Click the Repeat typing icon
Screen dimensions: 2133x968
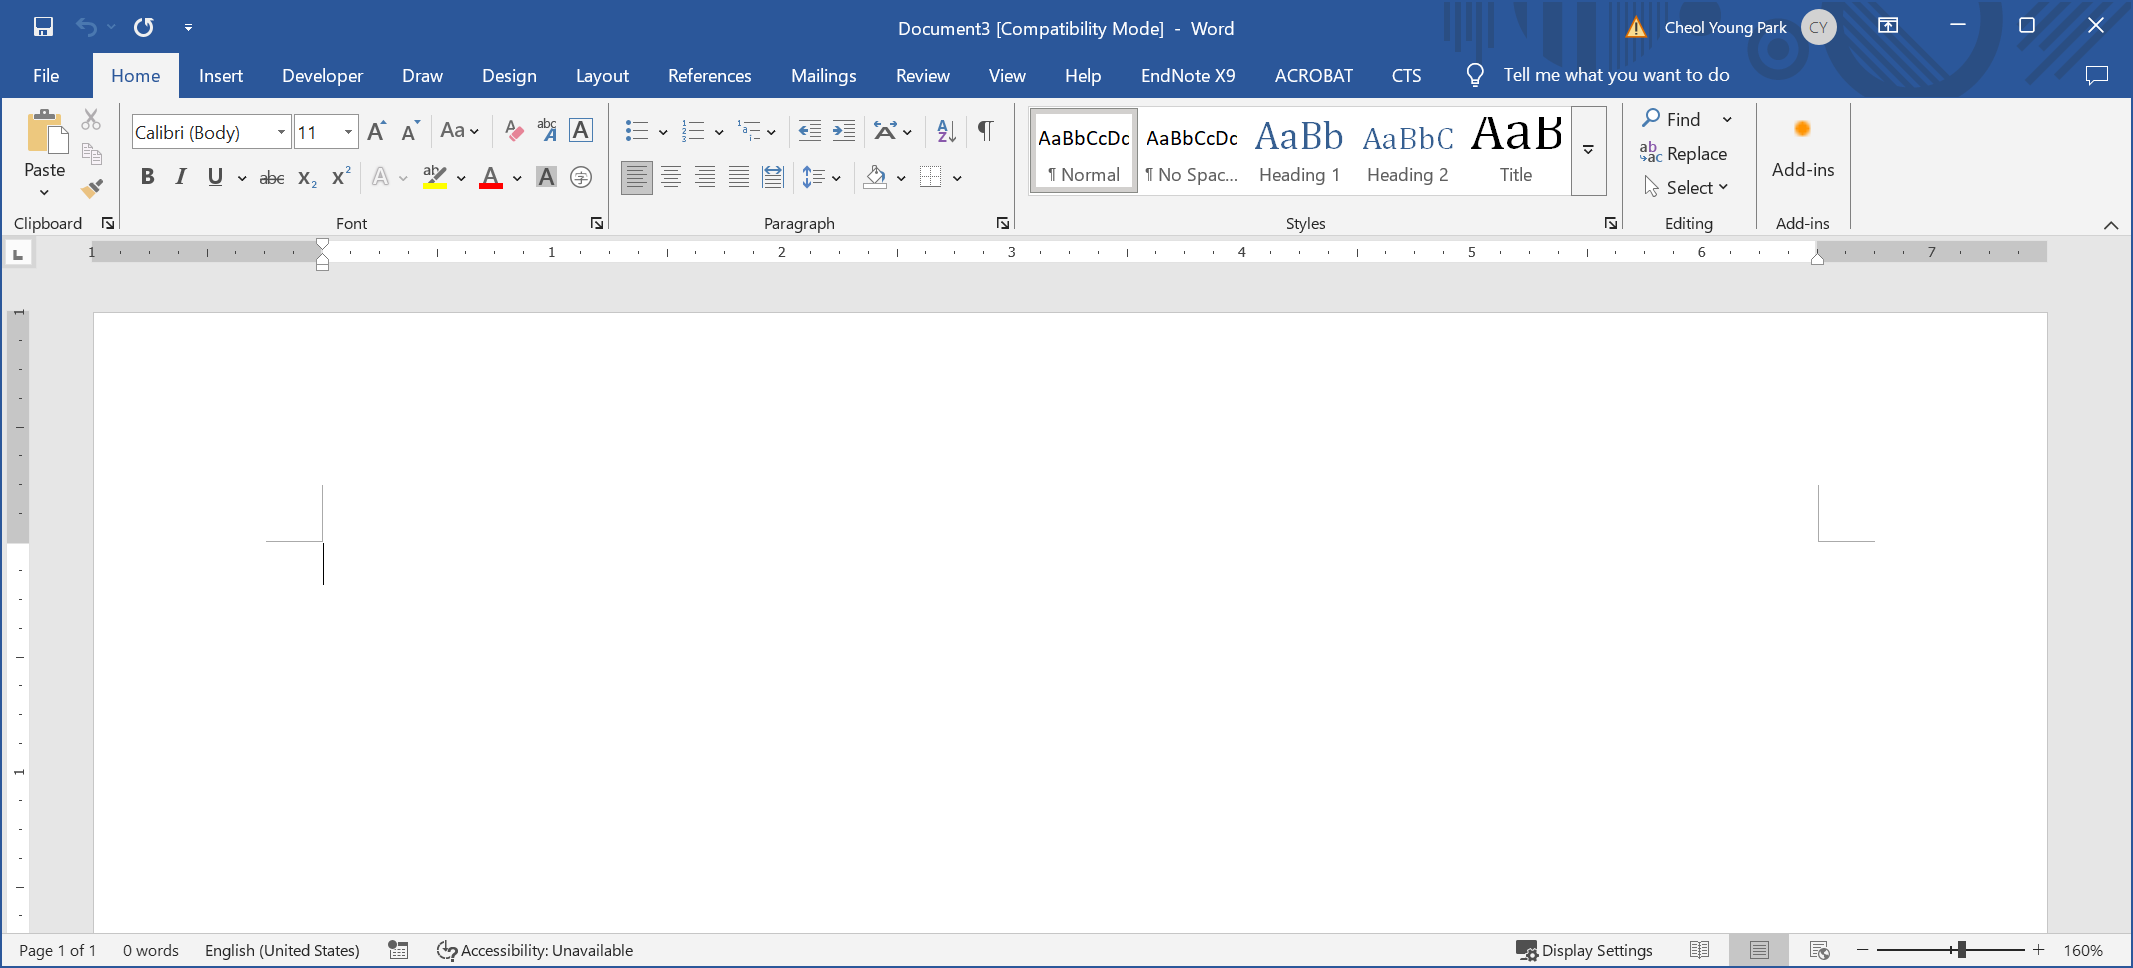point(144,27)
